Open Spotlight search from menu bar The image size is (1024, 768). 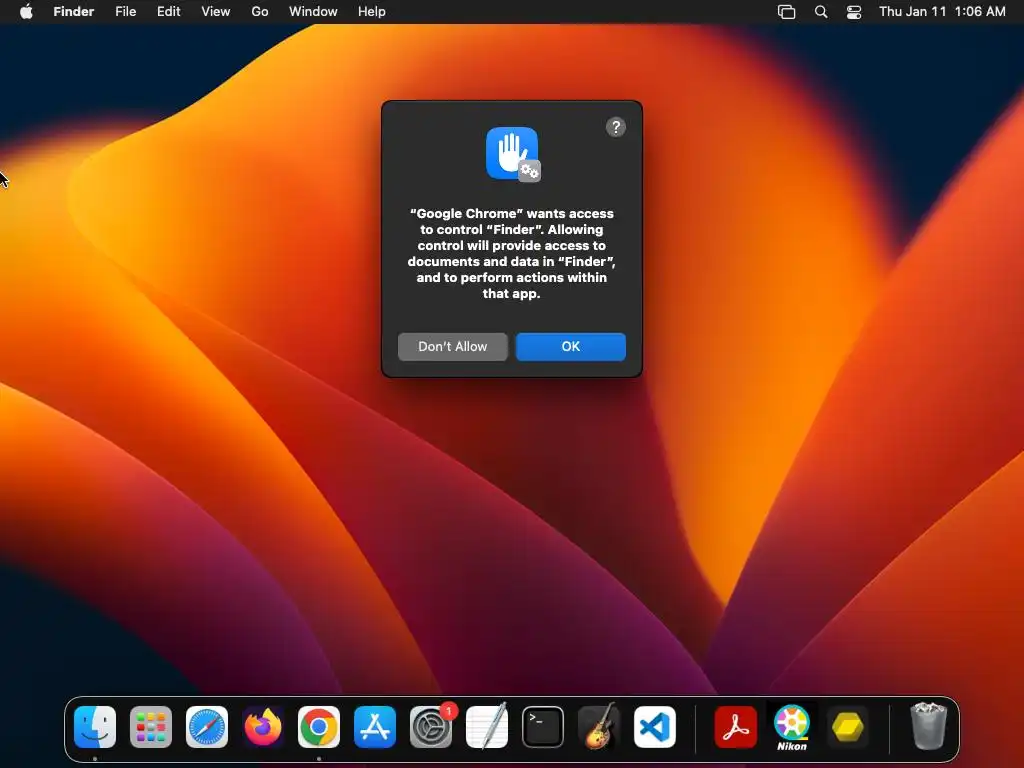pos(821,12)
